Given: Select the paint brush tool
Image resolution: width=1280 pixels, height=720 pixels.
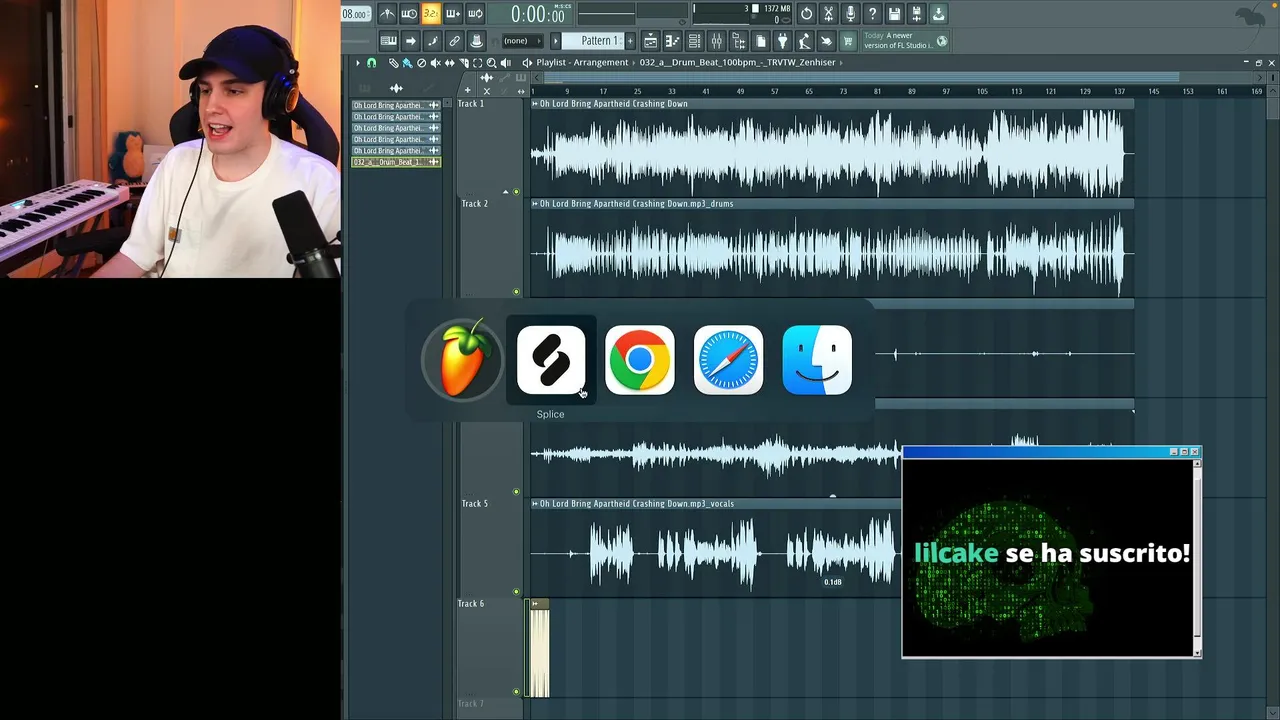Looking at the screenshot, I should [407, 62].
